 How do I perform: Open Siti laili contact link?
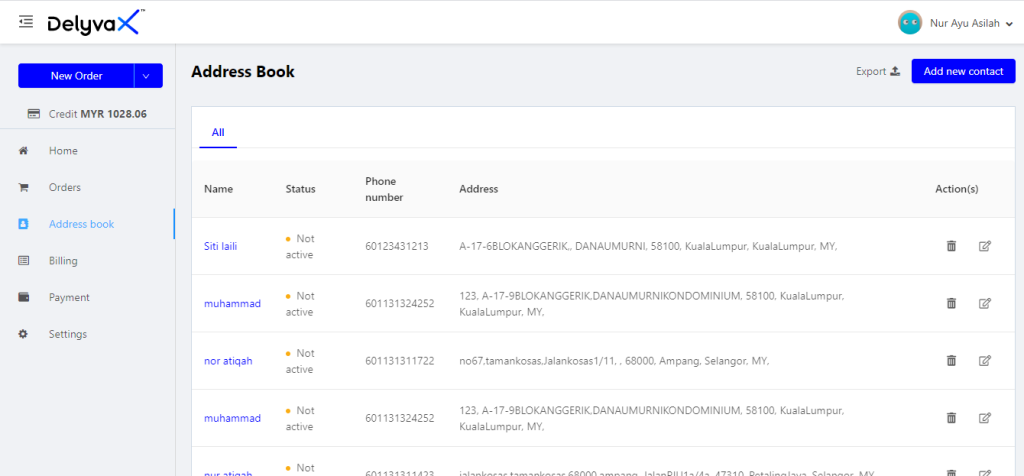[x=221, y=246]
